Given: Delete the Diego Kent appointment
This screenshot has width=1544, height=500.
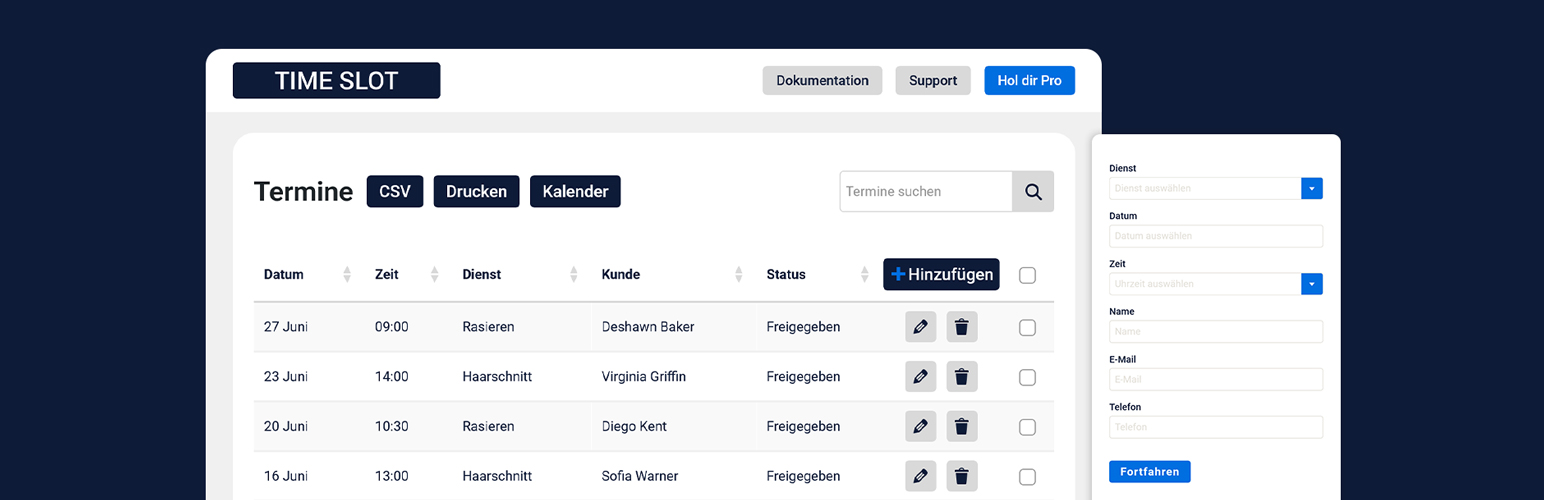Looking at the screenshot, I should [962, 426].
